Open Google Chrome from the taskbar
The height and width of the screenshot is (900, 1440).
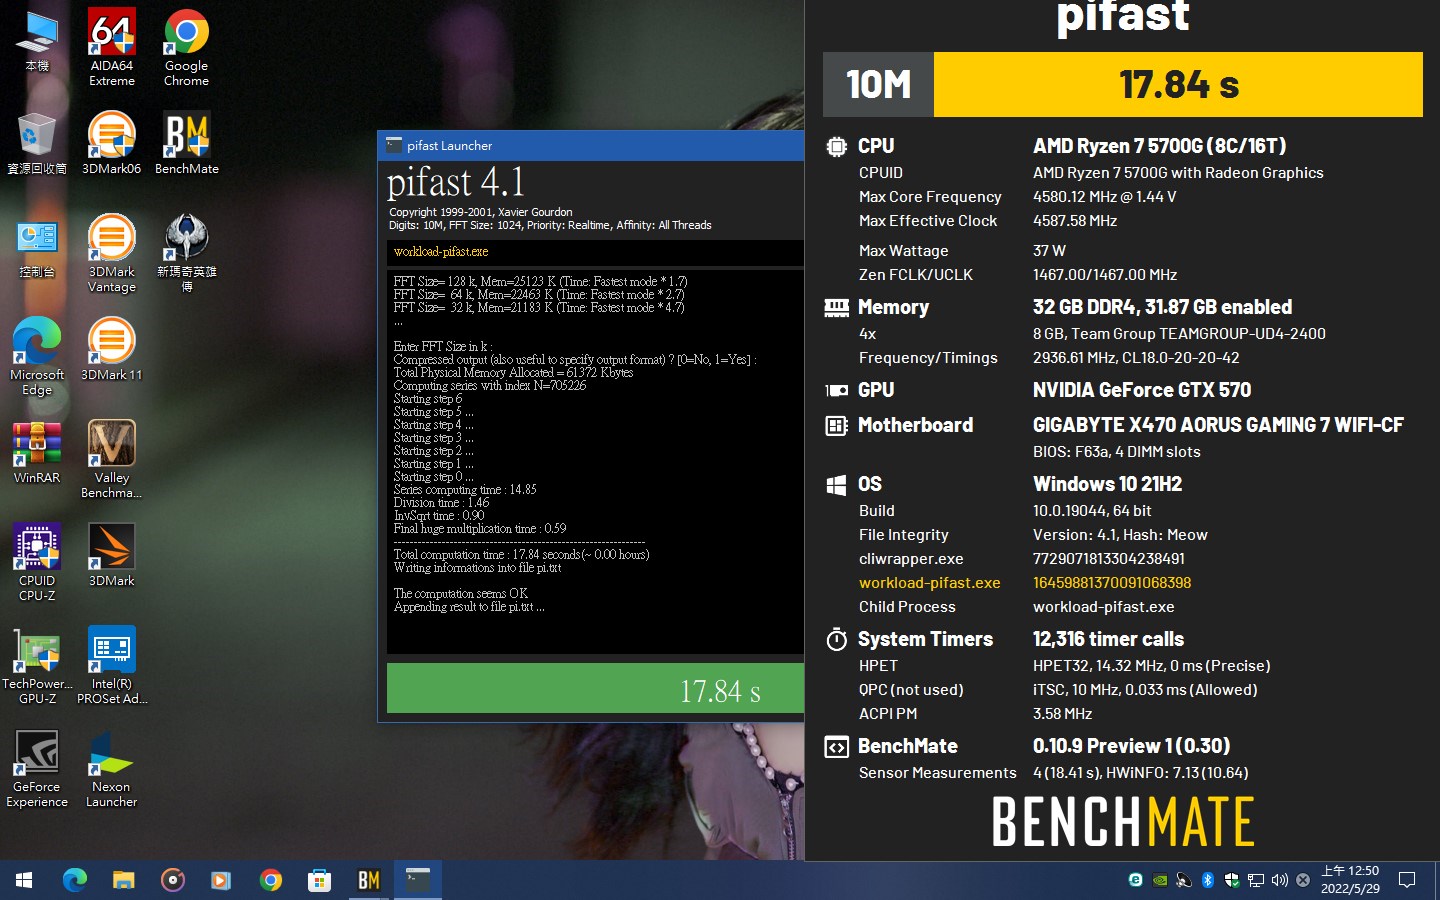point(270,880)
